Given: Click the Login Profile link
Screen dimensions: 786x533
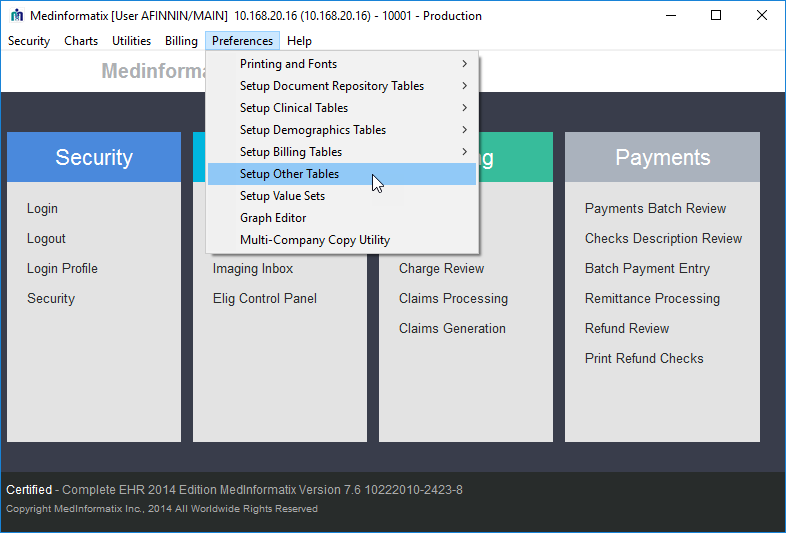Looking at the screenshot, I should (62, 269).
